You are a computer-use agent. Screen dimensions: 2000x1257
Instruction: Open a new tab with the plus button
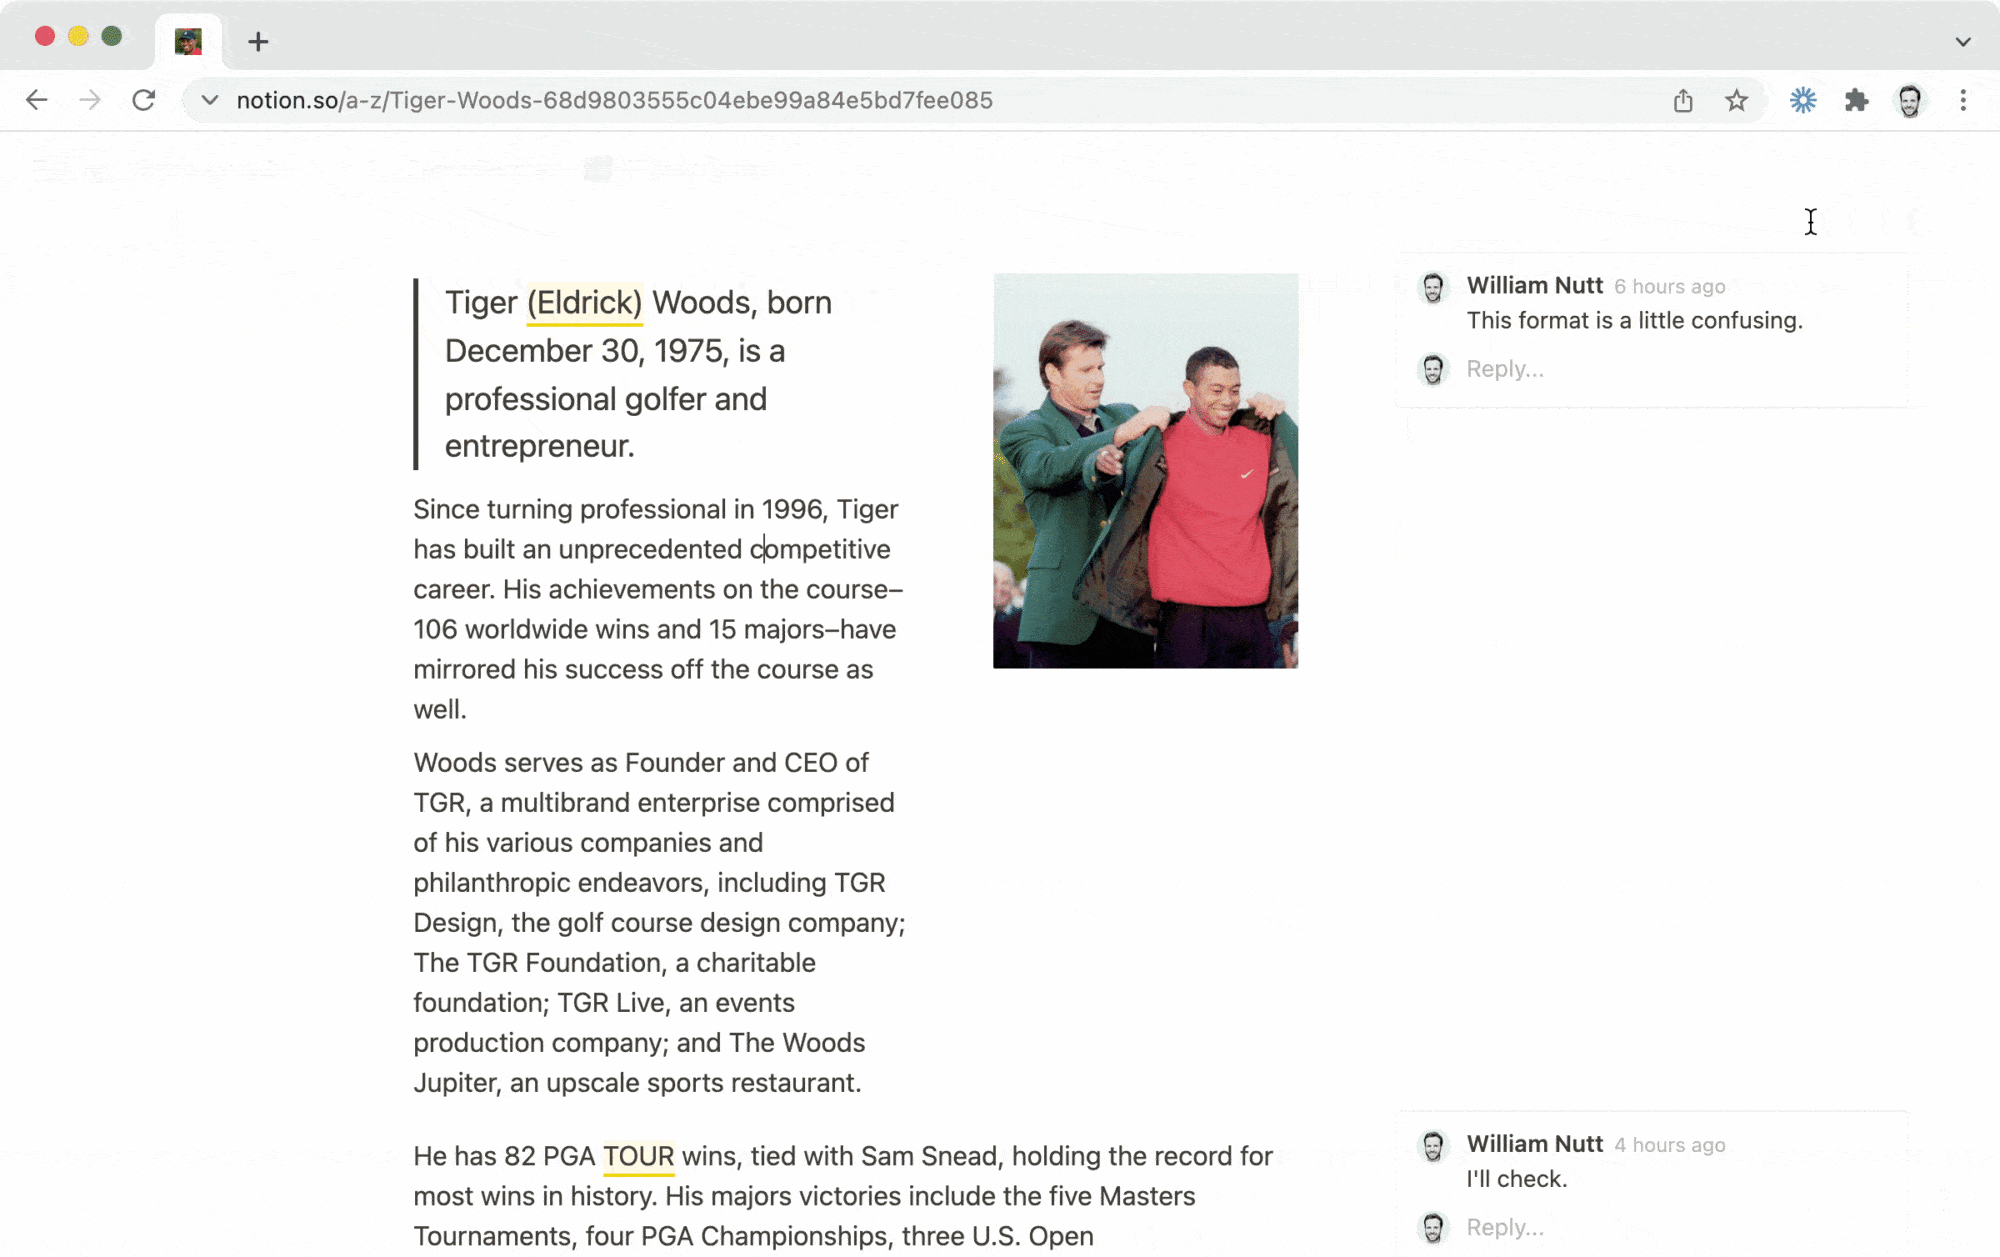click(x=258, y=42)
